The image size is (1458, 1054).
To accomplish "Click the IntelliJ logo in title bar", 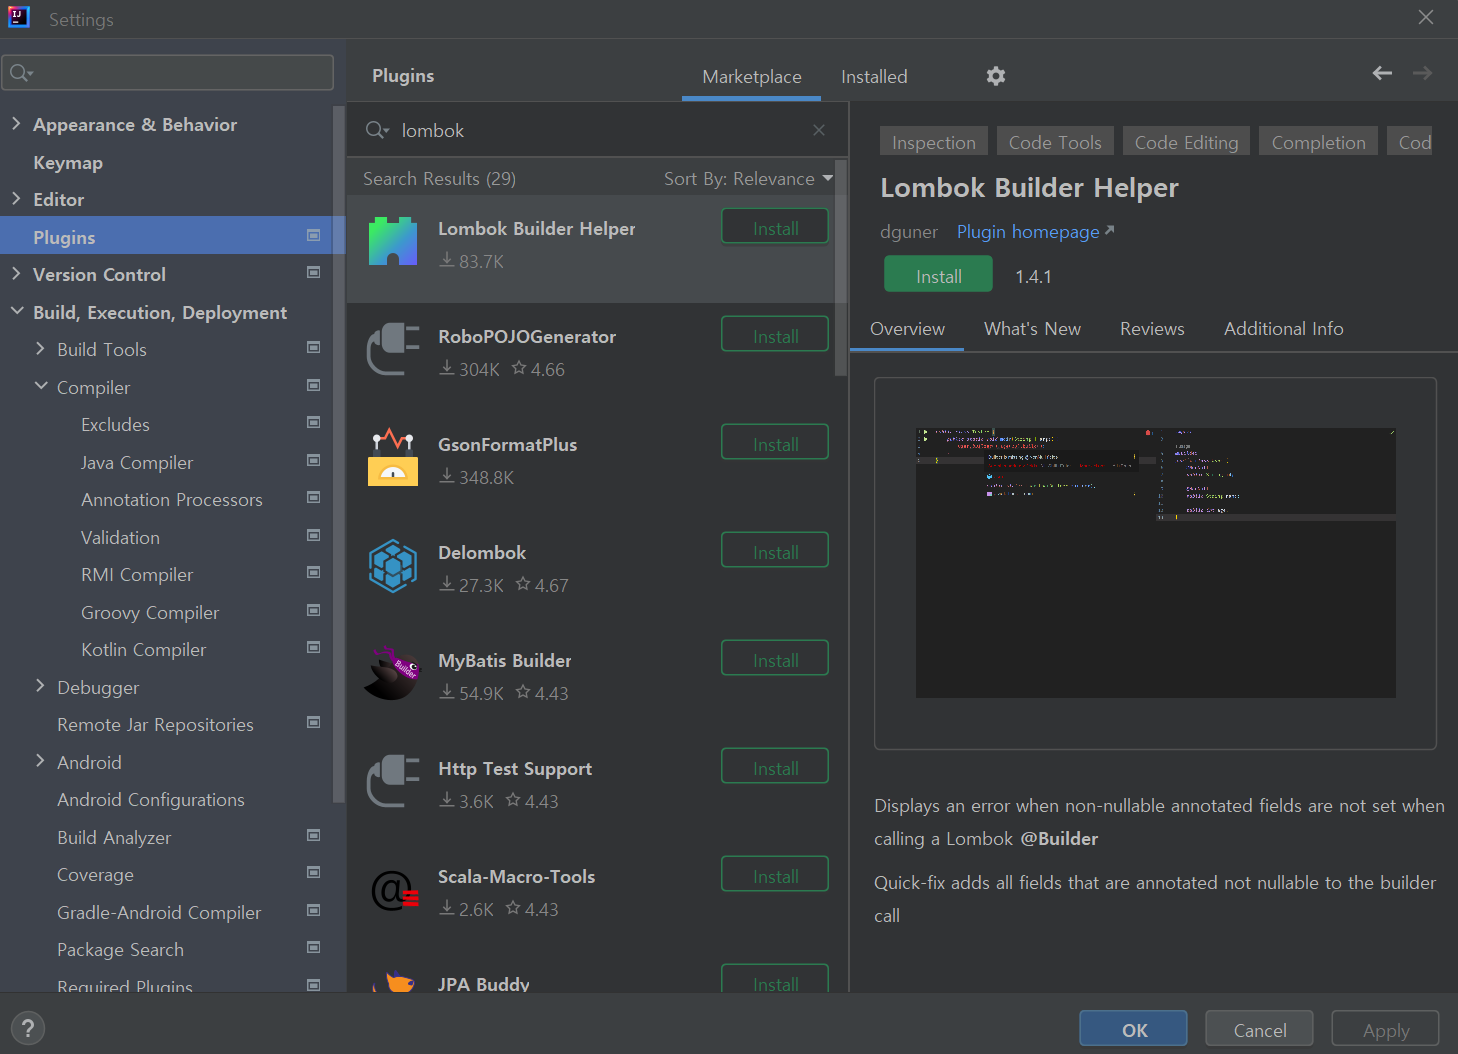I will pos(19,17).
